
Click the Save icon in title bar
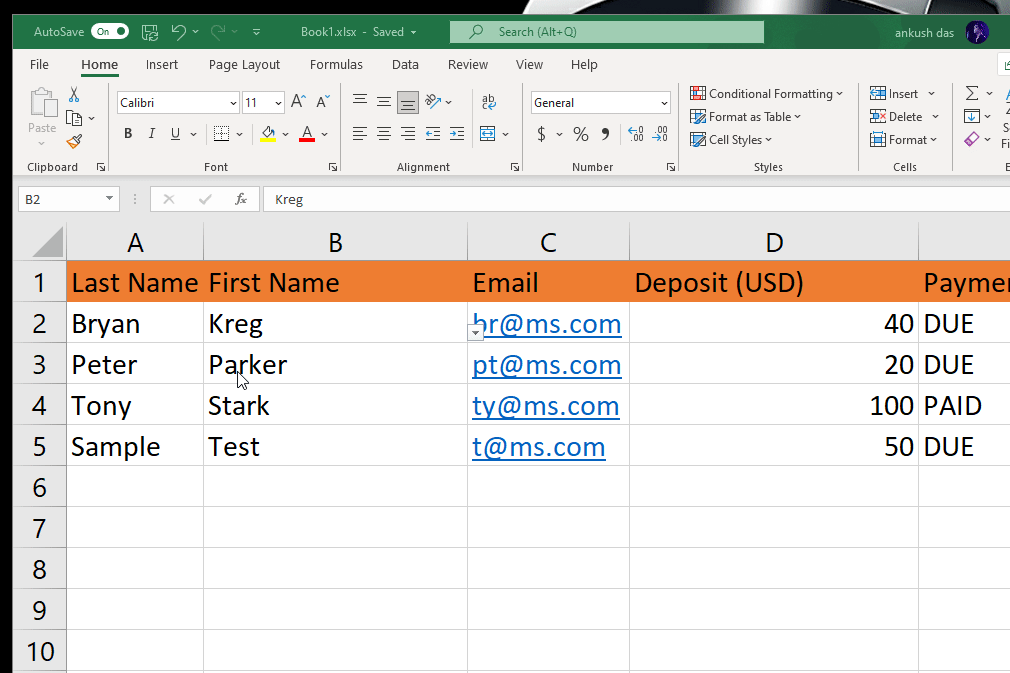150,32
